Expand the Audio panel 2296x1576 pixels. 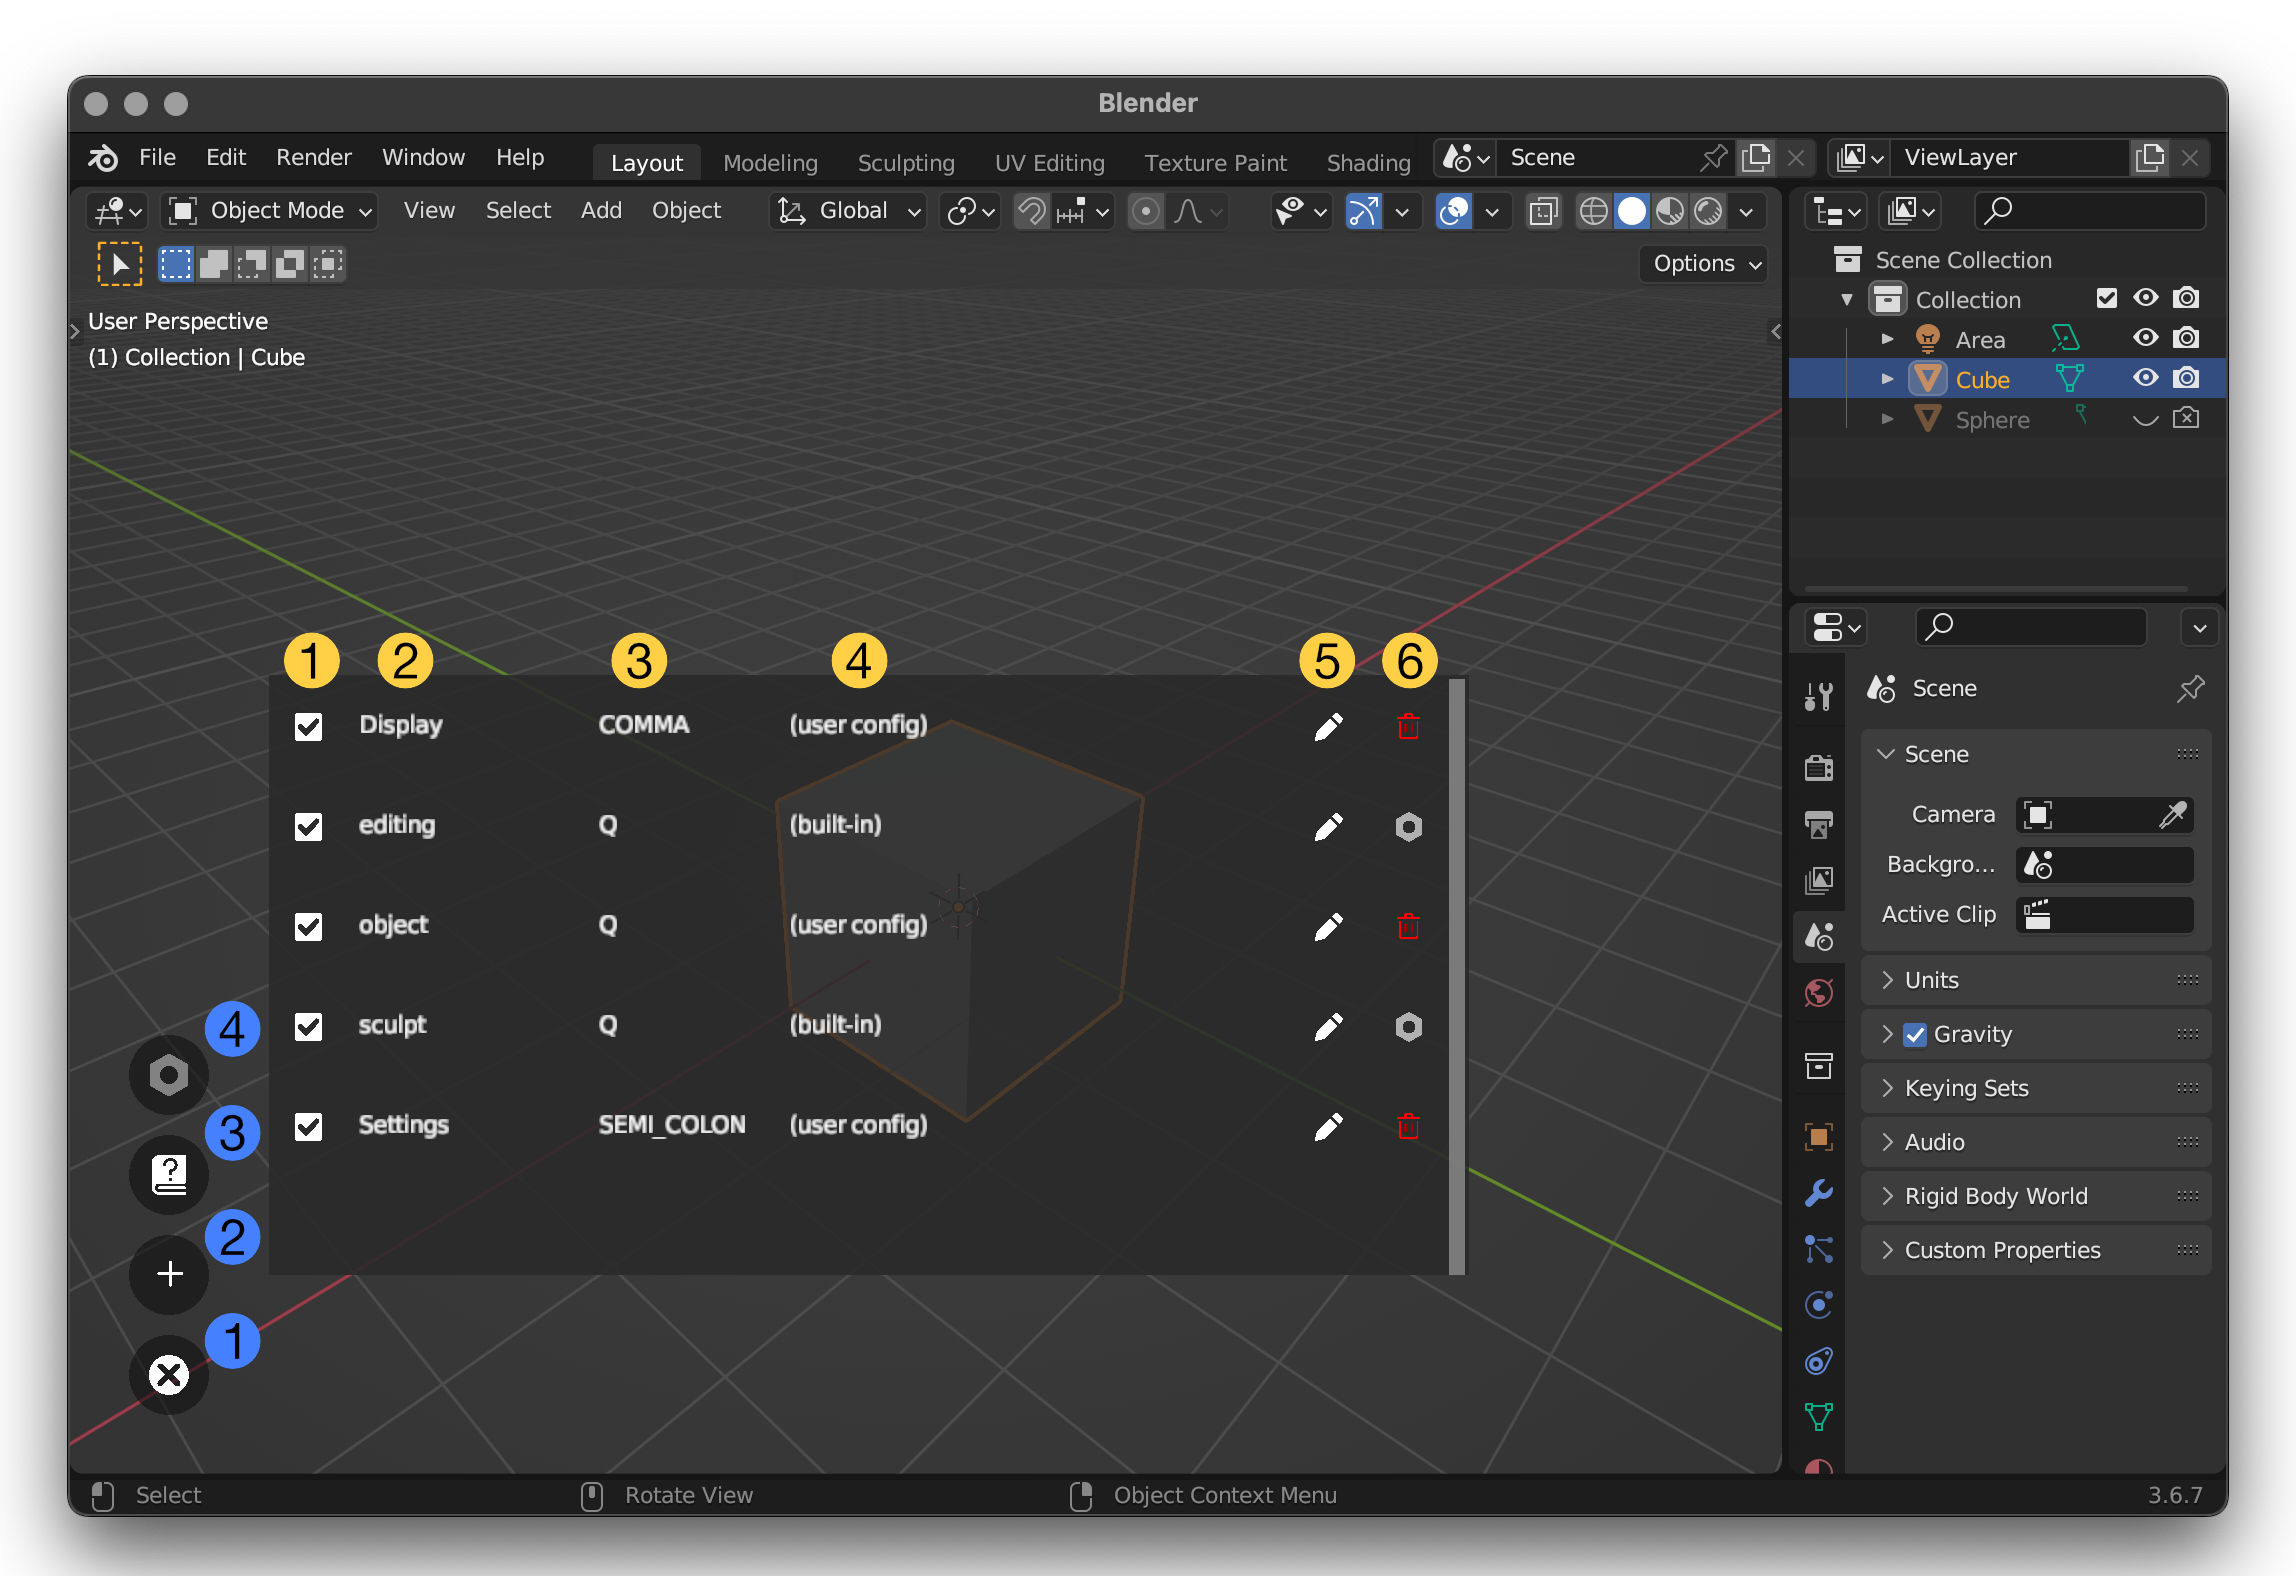click(x=2036, y=1142)
